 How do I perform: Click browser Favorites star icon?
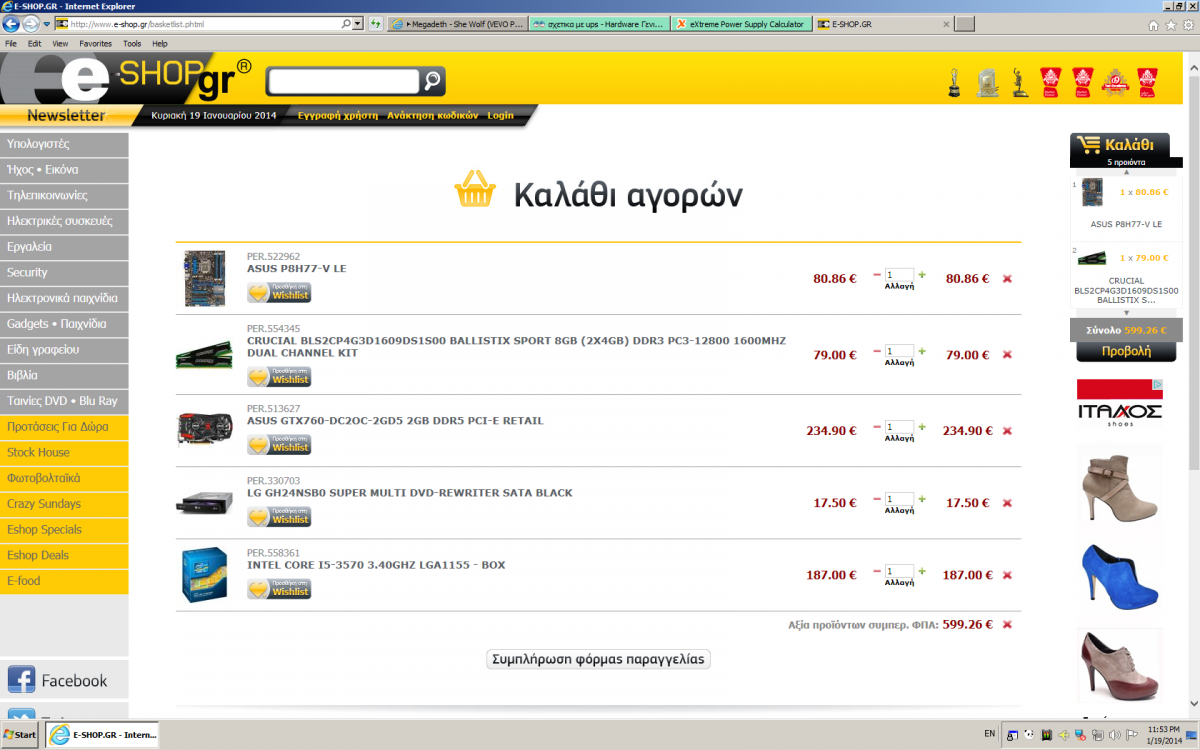tap(1171, 25)
